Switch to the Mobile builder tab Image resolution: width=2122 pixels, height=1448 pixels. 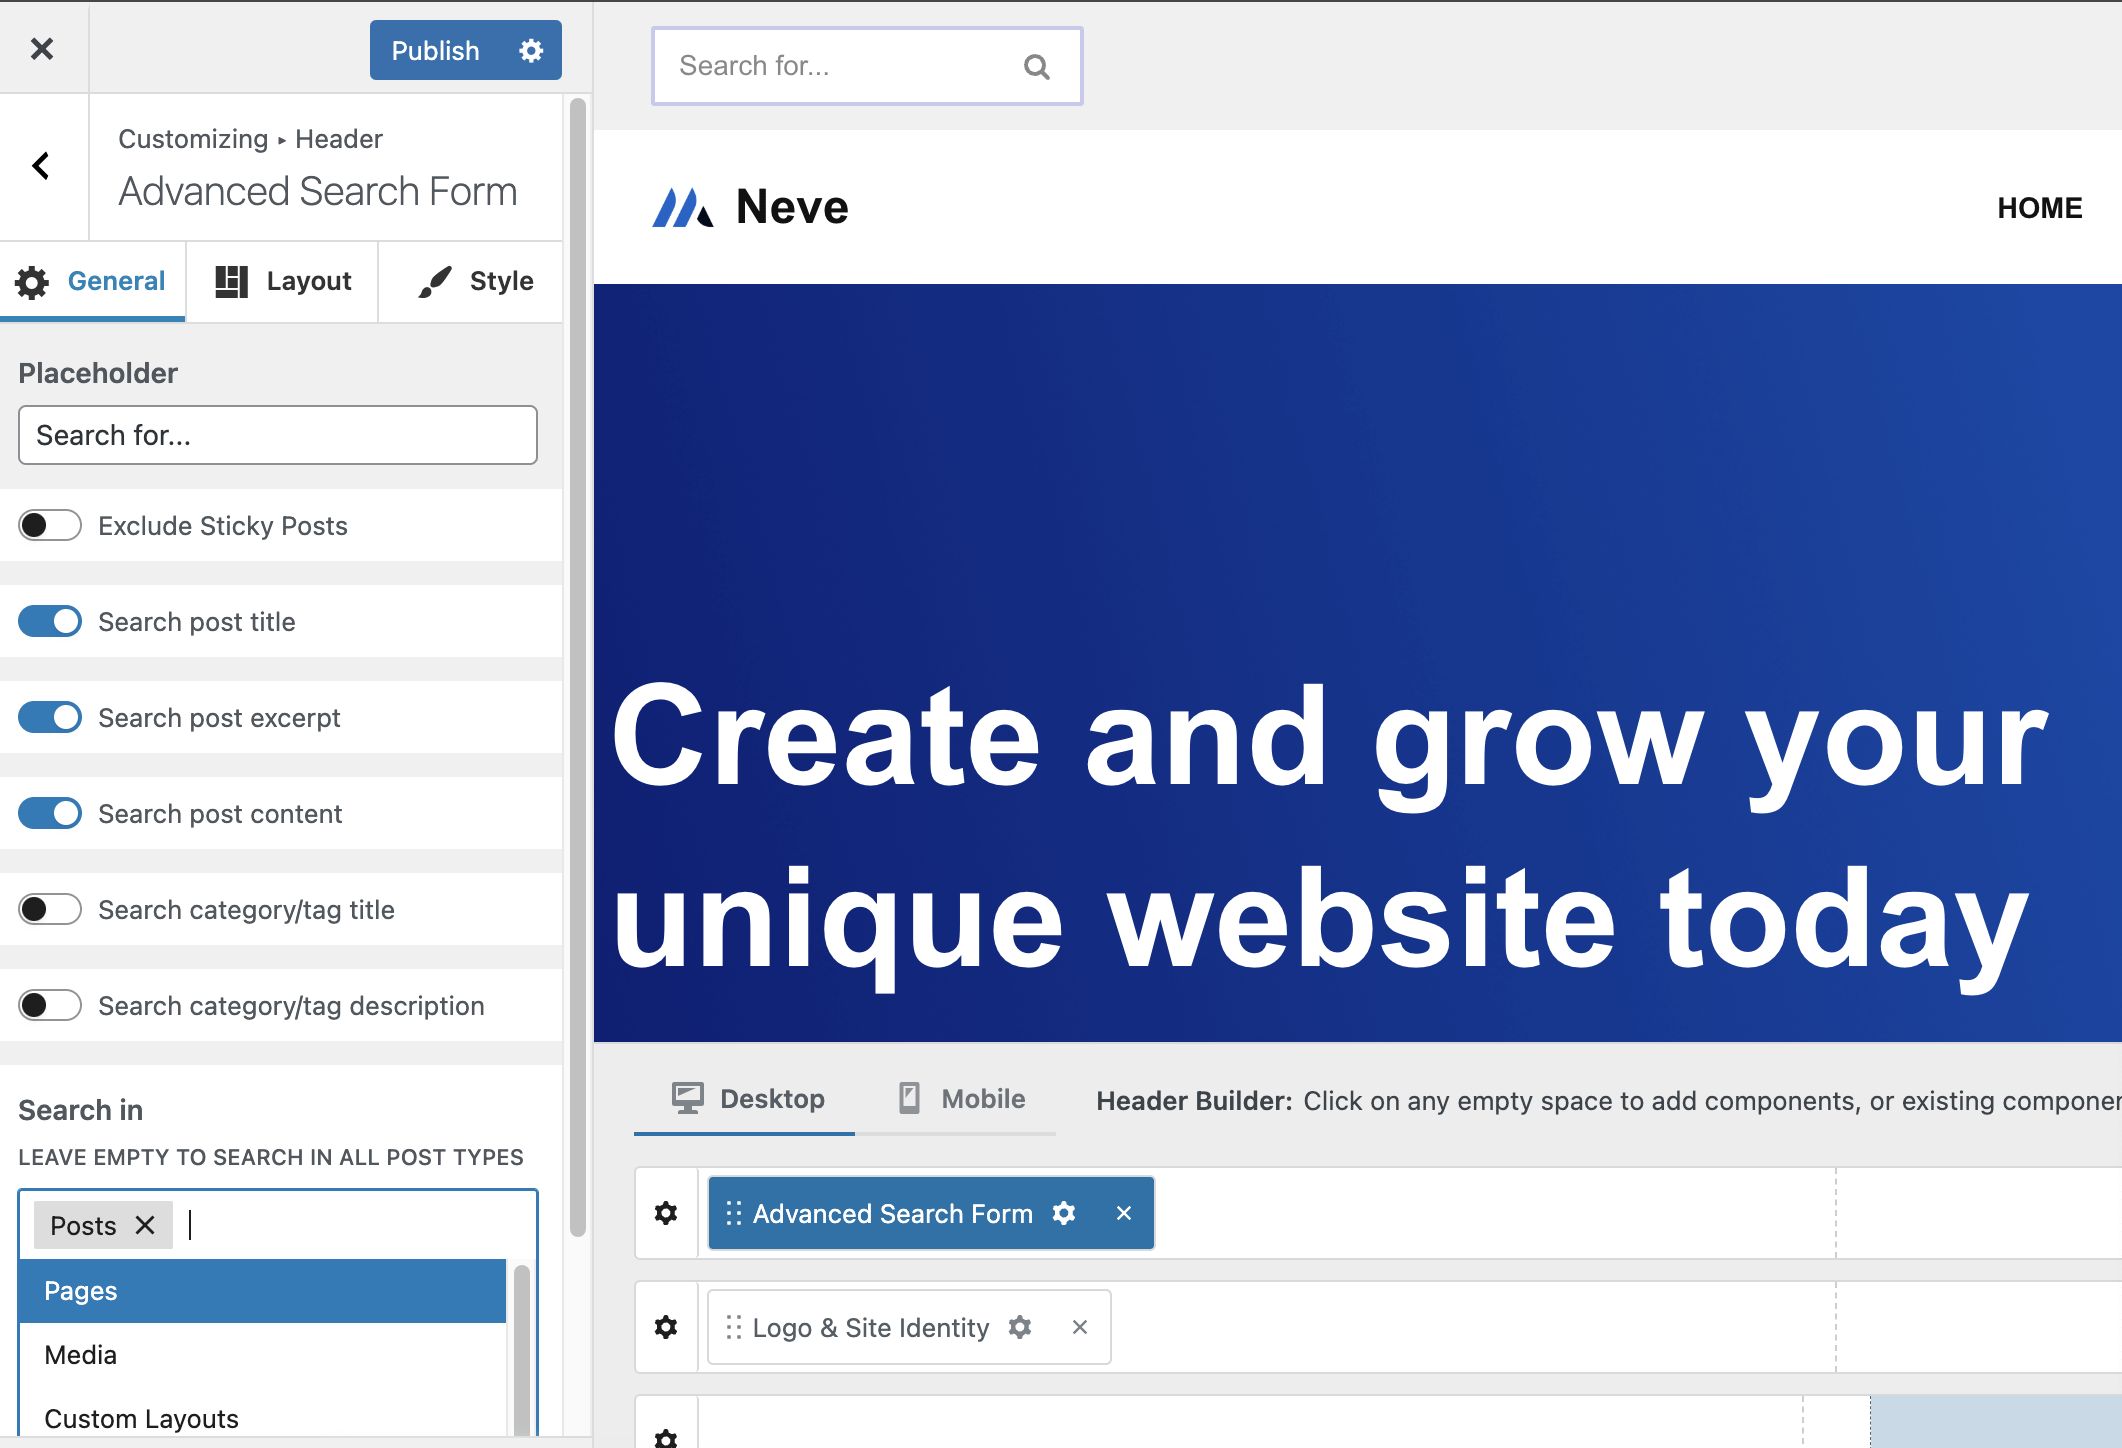click(x=962, y=1099)
